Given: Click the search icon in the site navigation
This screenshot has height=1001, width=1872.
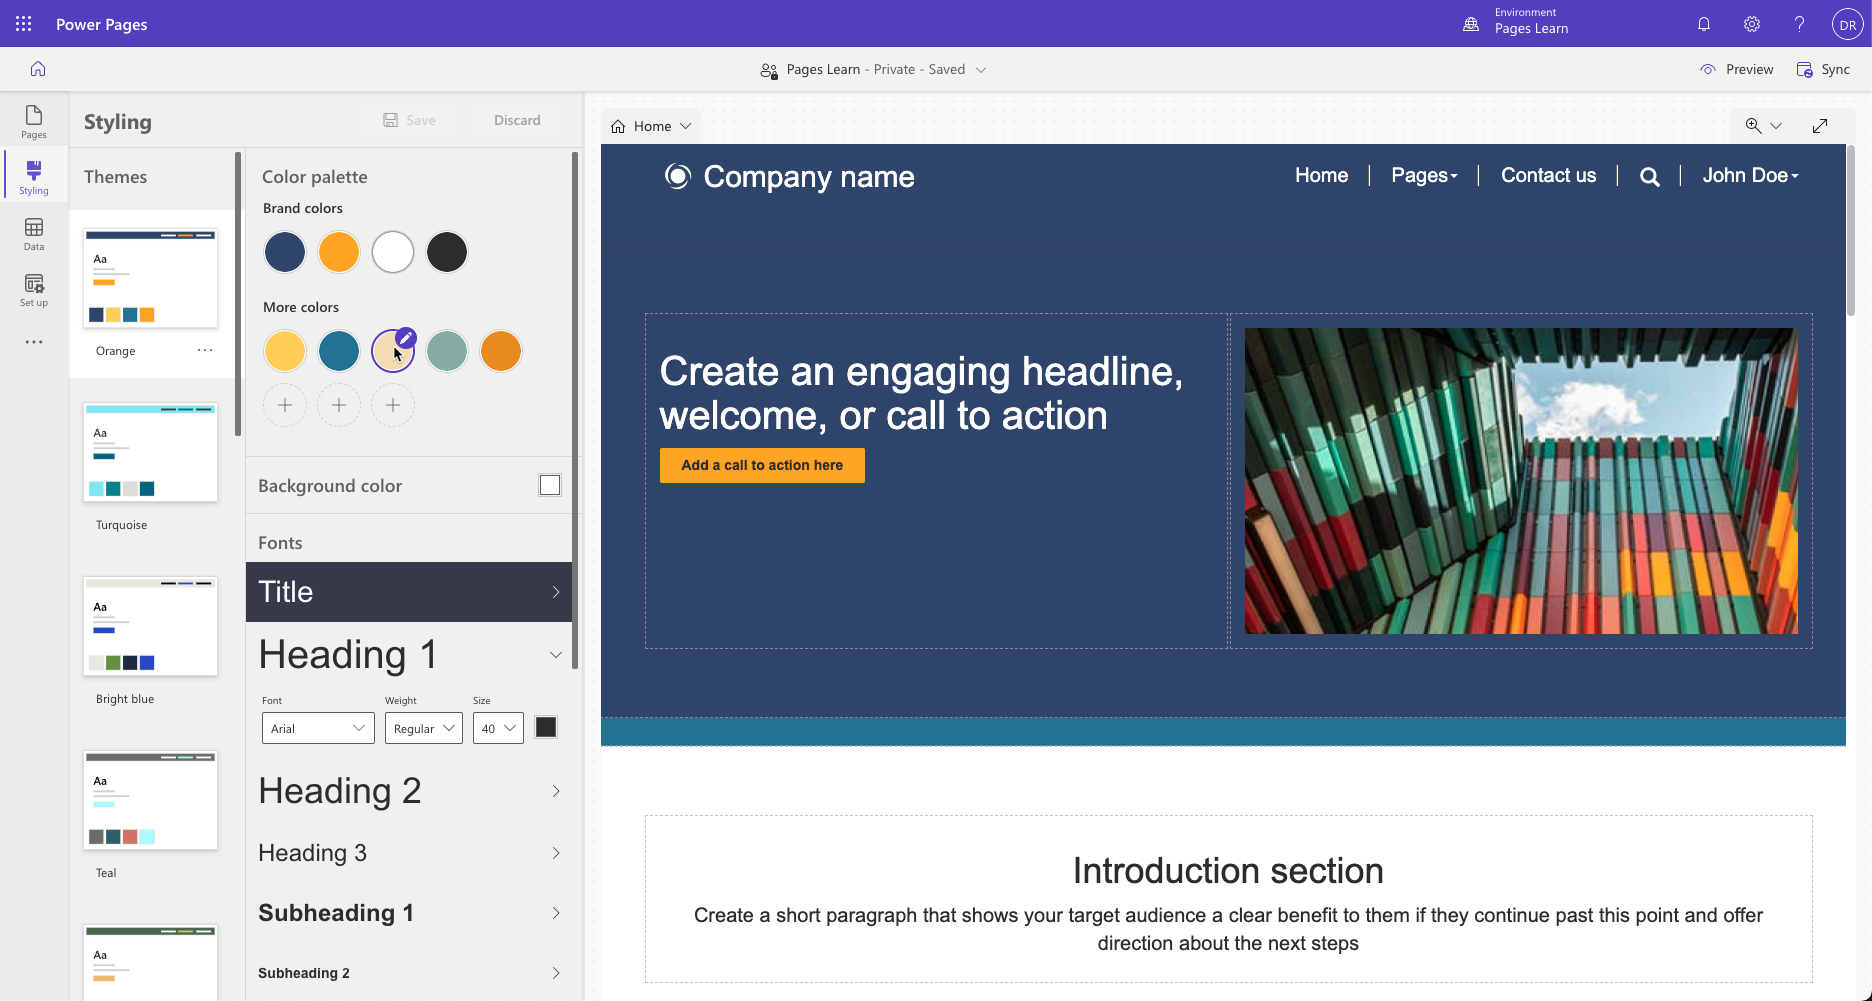Looking at the screenshot, I should pos(1650,177).
